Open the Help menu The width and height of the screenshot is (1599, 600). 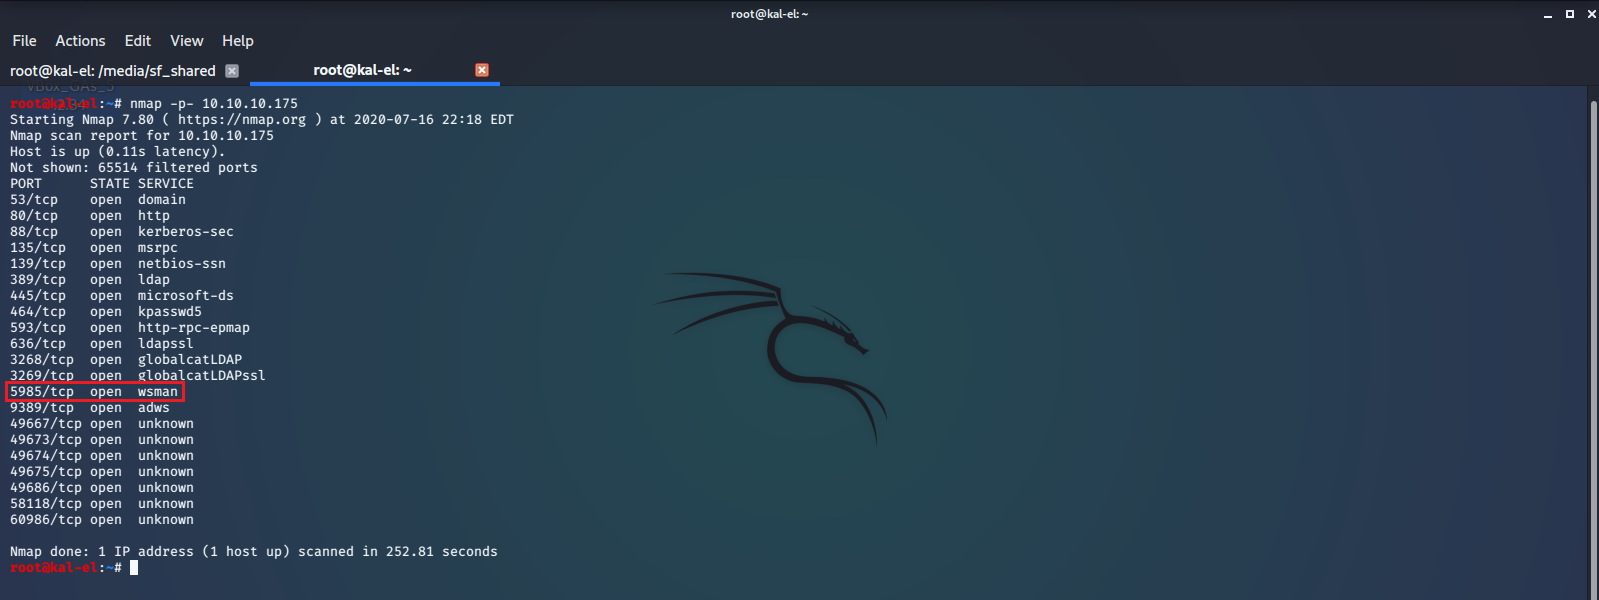click(238, 41)
